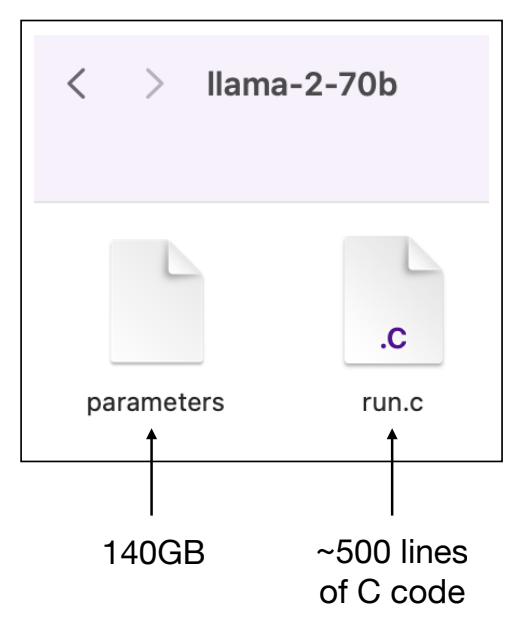Click the folded corner of parameters icon
The image size is (528, 632).
tap(185, 258)
